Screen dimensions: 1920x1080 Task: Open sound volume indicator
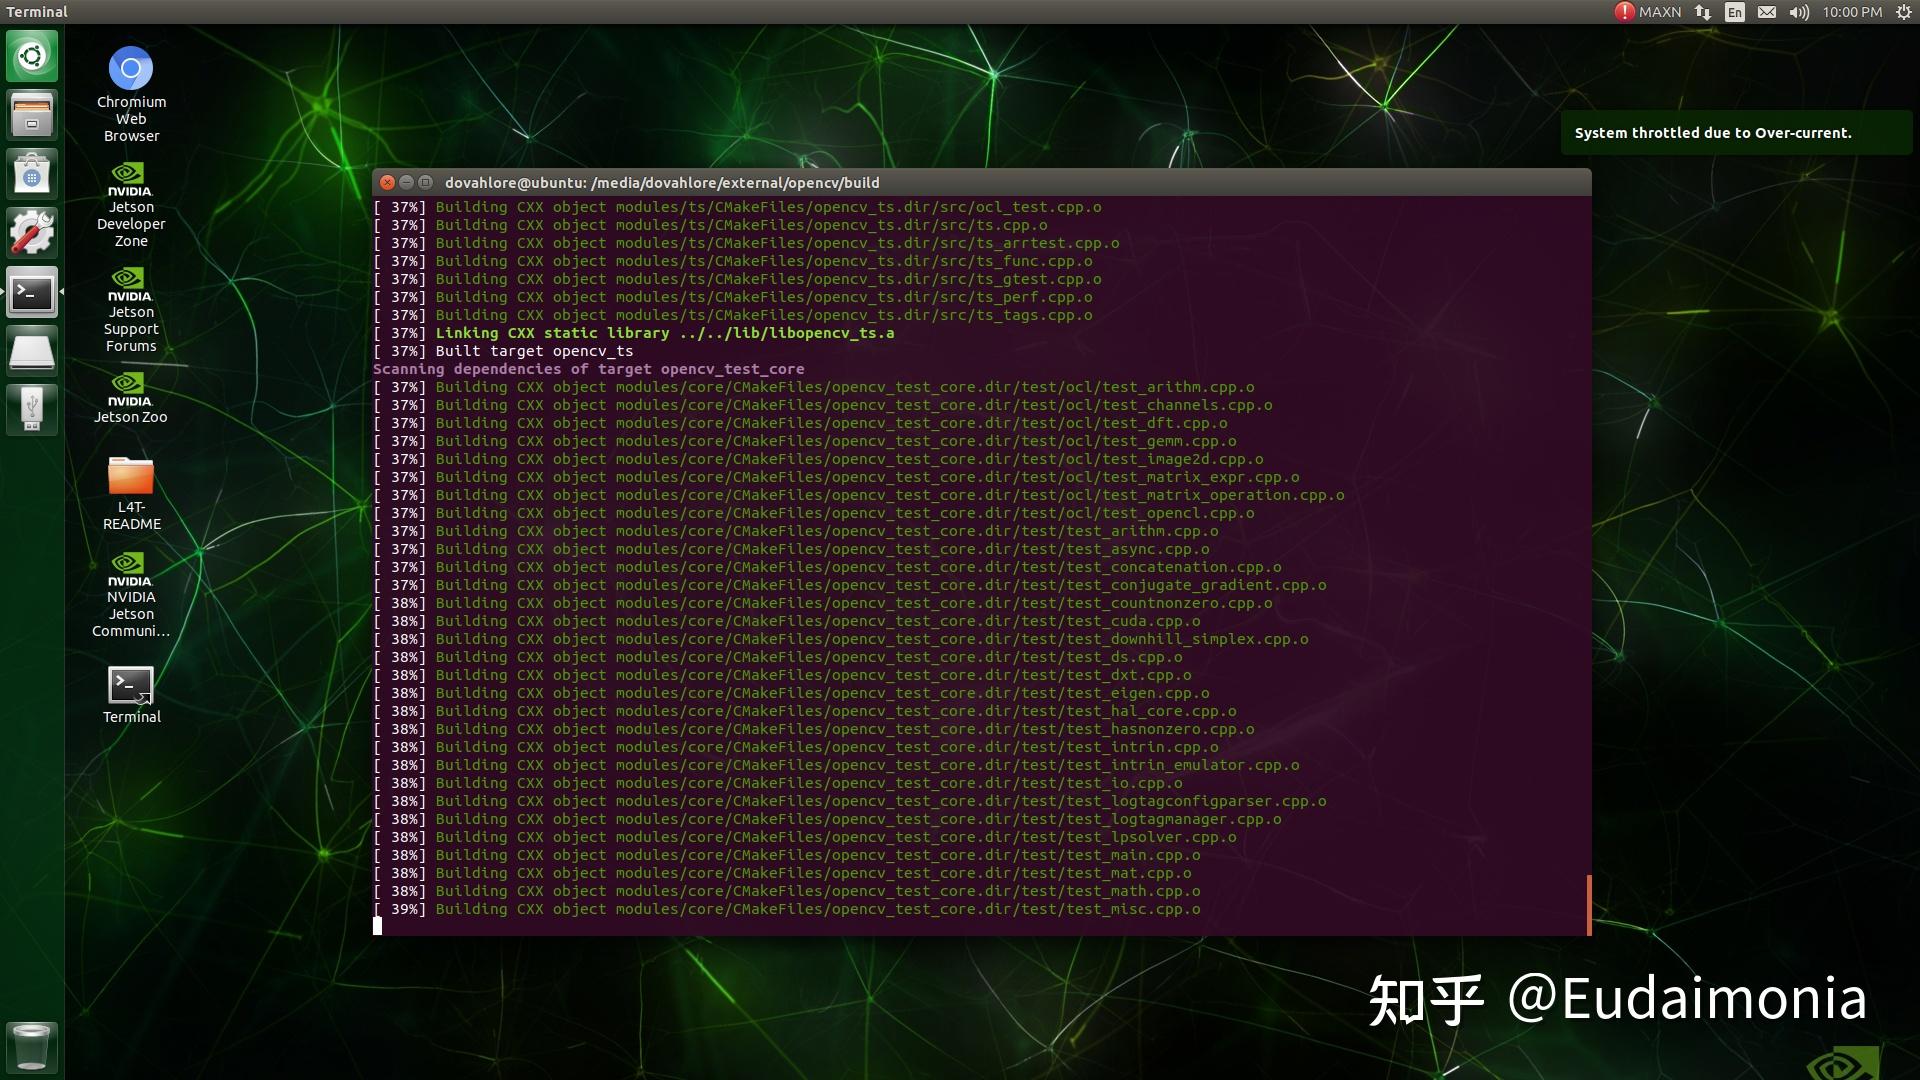[1799, 12]
